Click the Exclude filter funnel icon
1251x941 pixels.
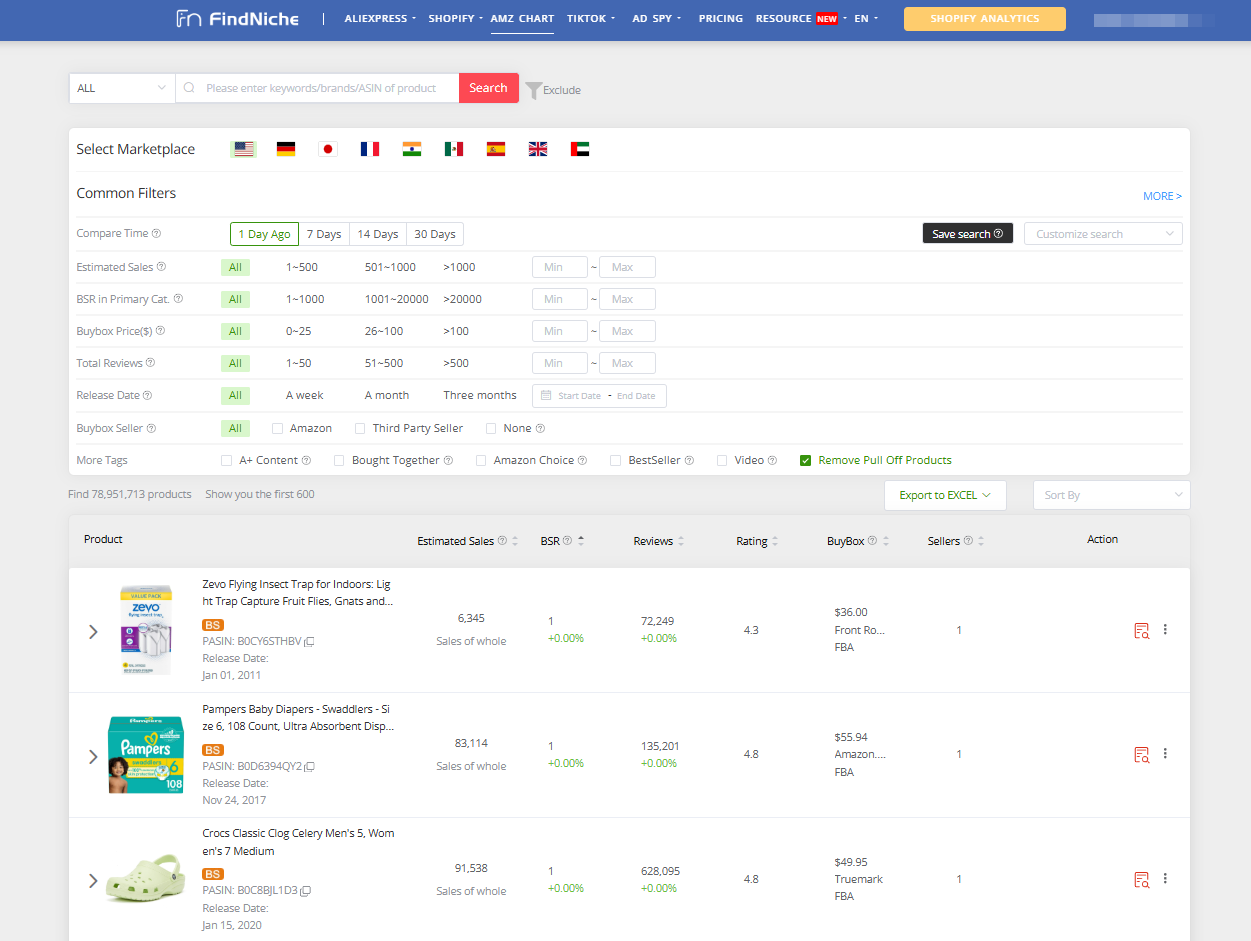click(534, 90)
